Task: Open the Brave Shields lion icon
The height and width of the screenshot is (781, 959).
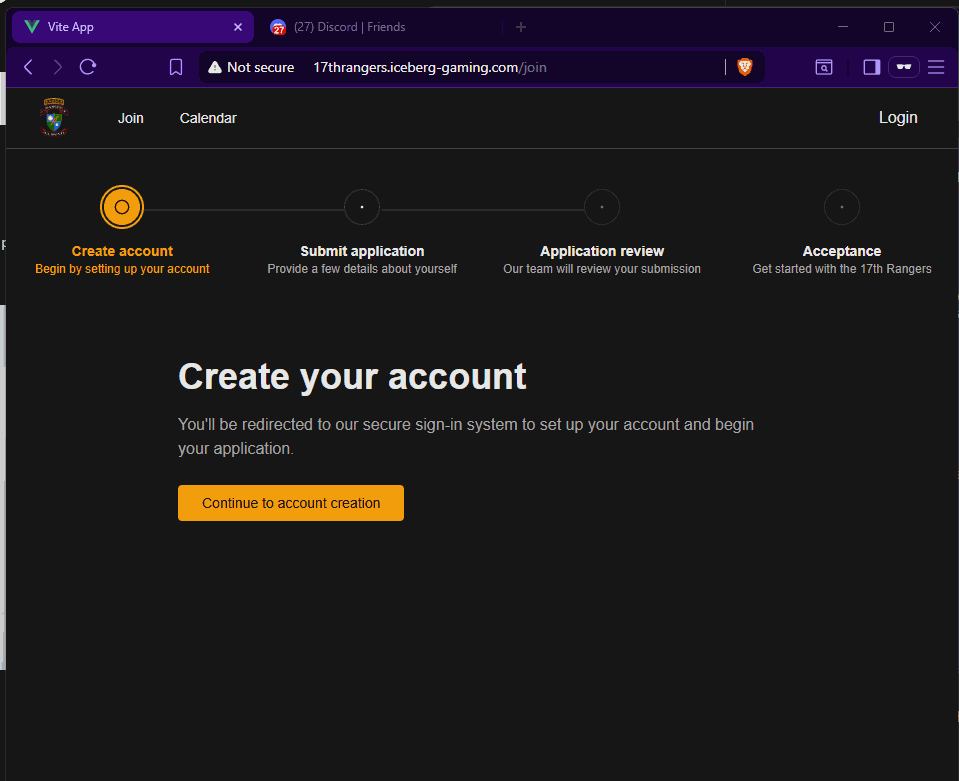Action: (x=745, y=67)
